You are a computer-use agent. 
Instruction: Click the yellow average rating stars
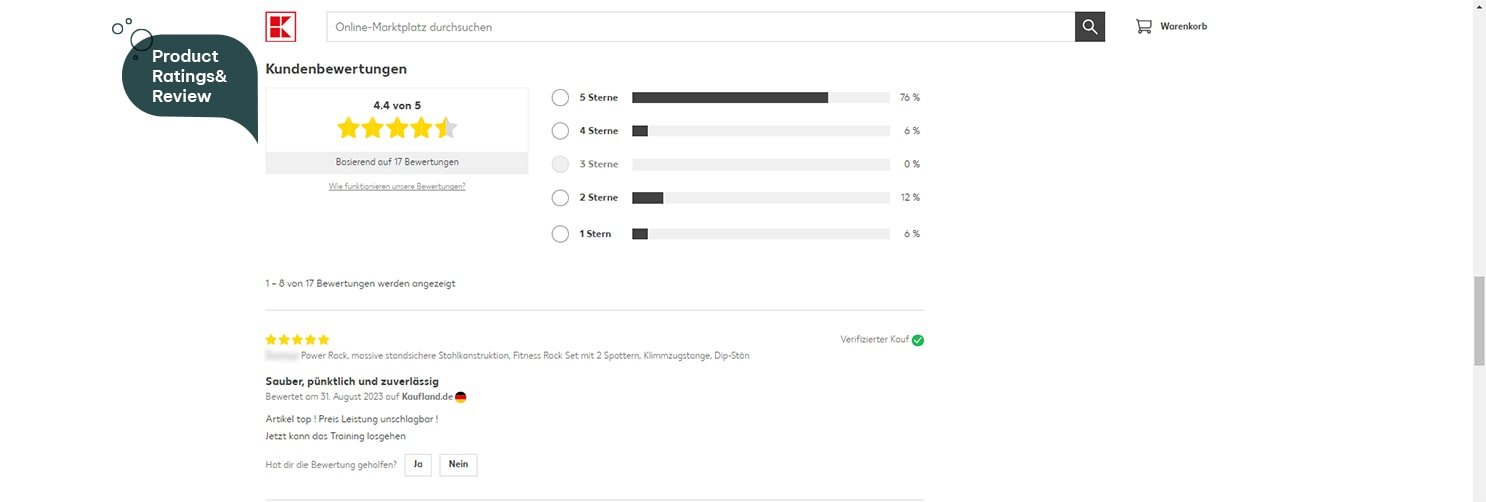tap(397, 128)
